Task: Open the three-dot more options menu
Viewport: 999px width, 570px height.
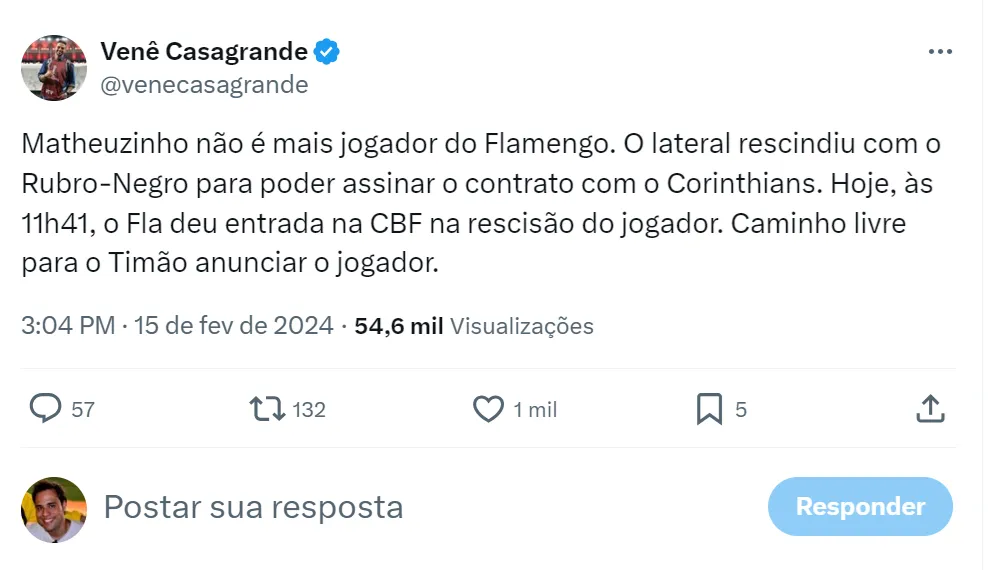Action: (939, 52)
